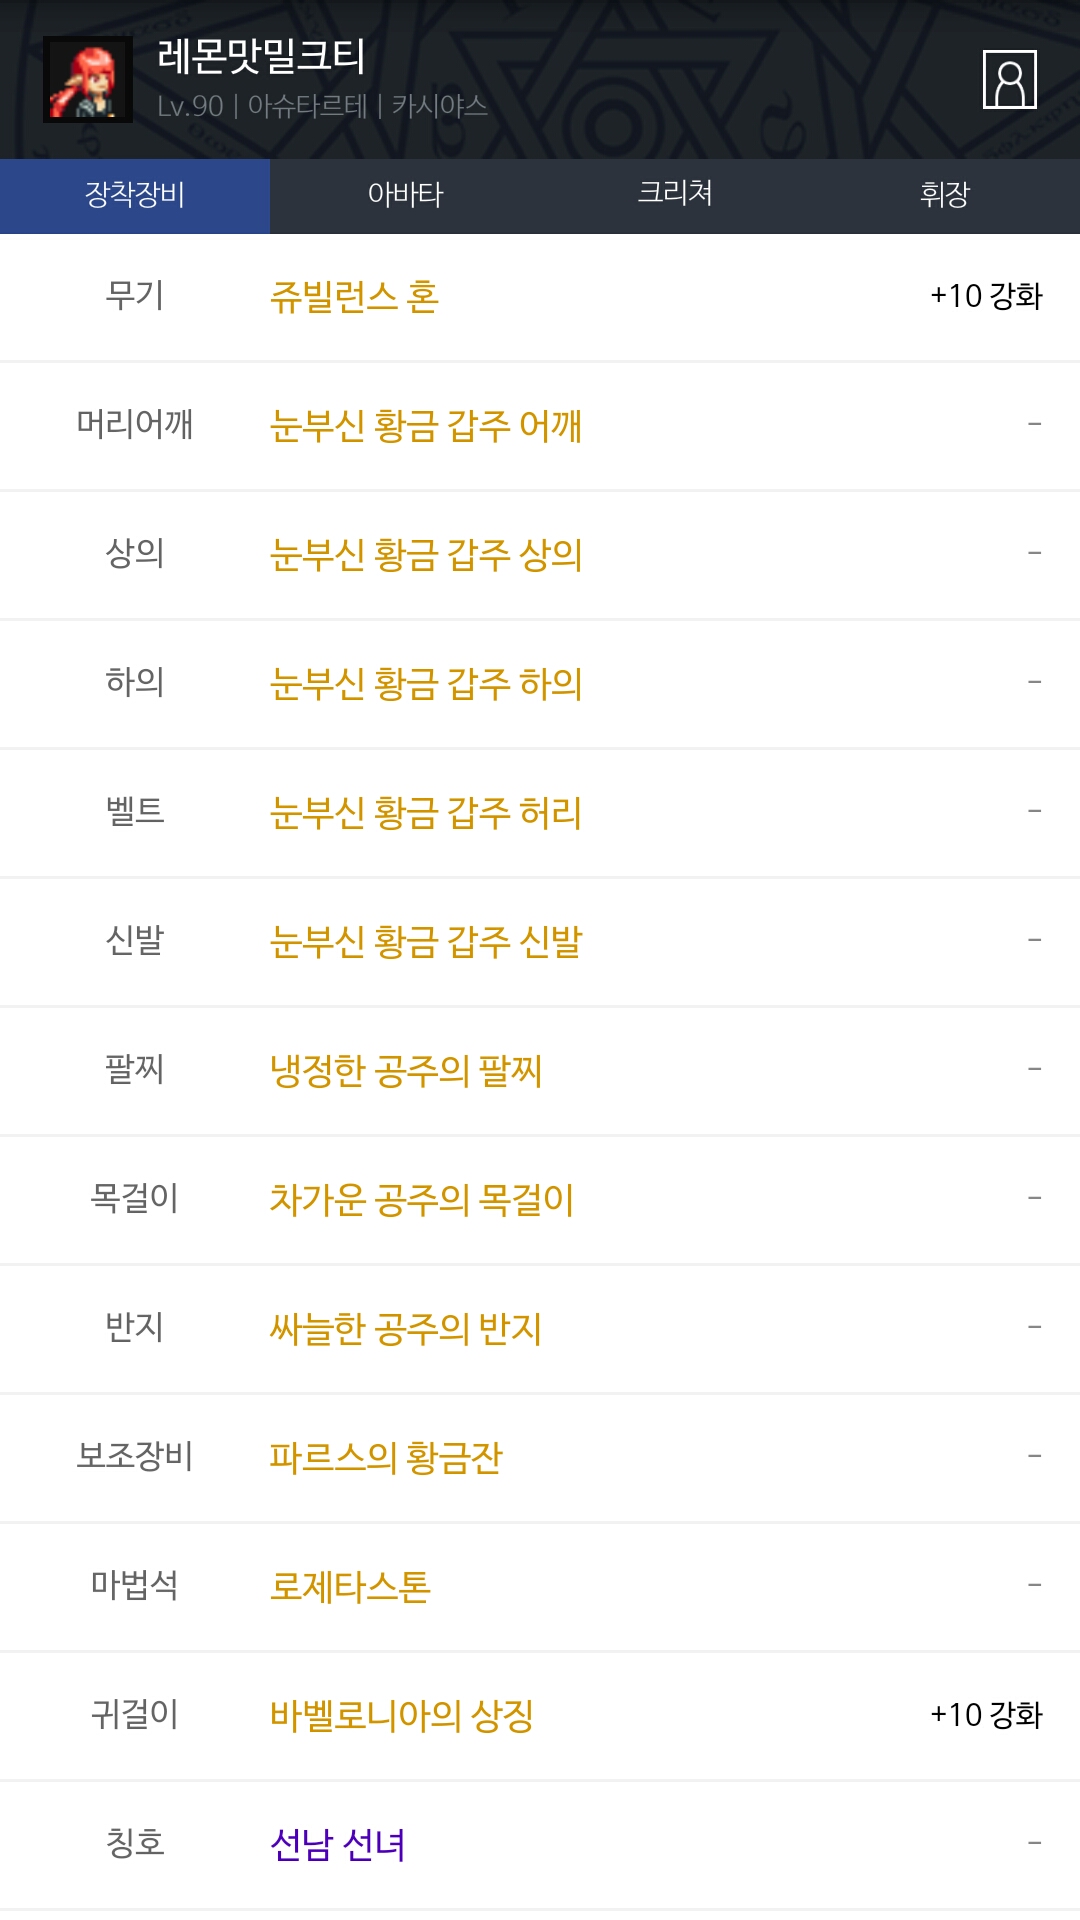Open the 크리쳐 tab
Viewport: 1080px width, 1920px height.
coord(675,194)
